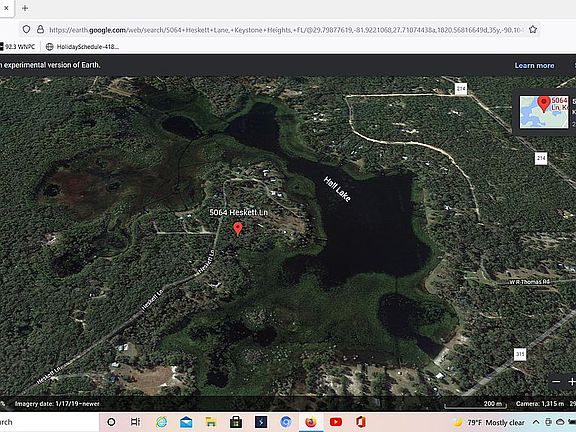
Task: Click the 200 m scale bar
Action: pos(476,404)
